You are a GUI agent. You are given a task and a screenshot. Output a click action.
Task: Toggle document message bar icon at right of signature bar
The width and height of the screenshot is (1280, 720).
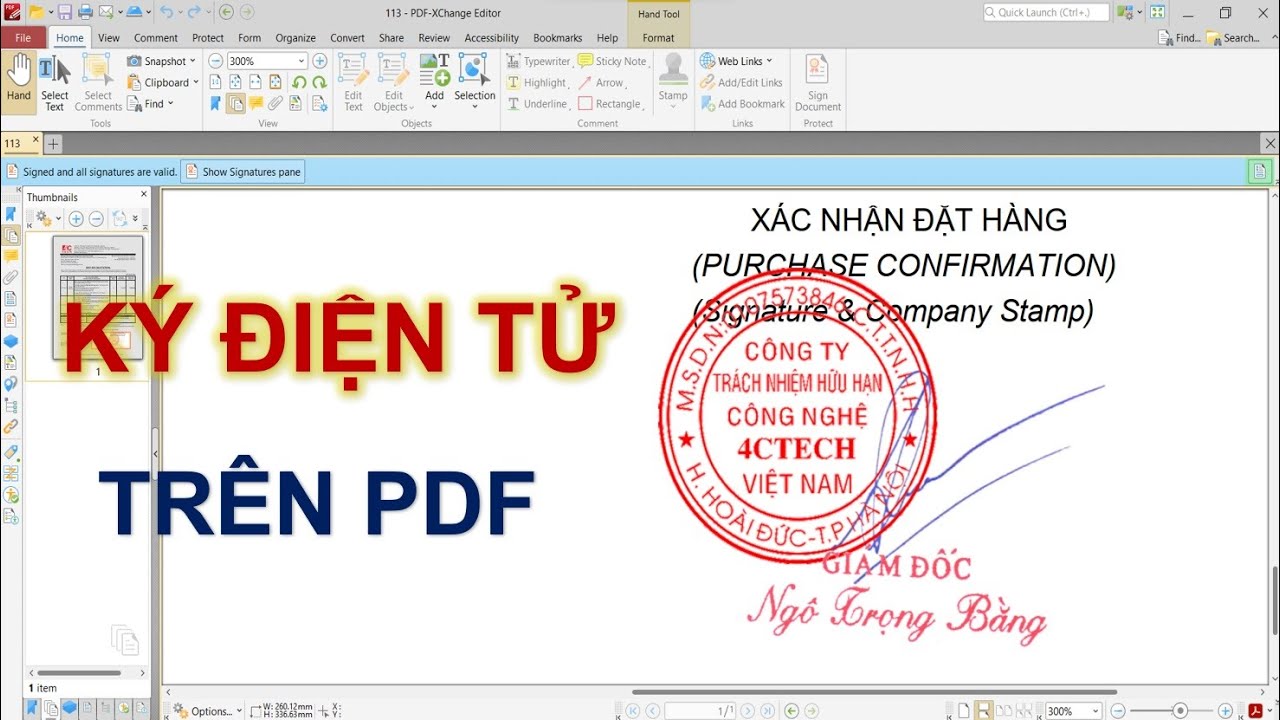click(x=1259, y=171)
